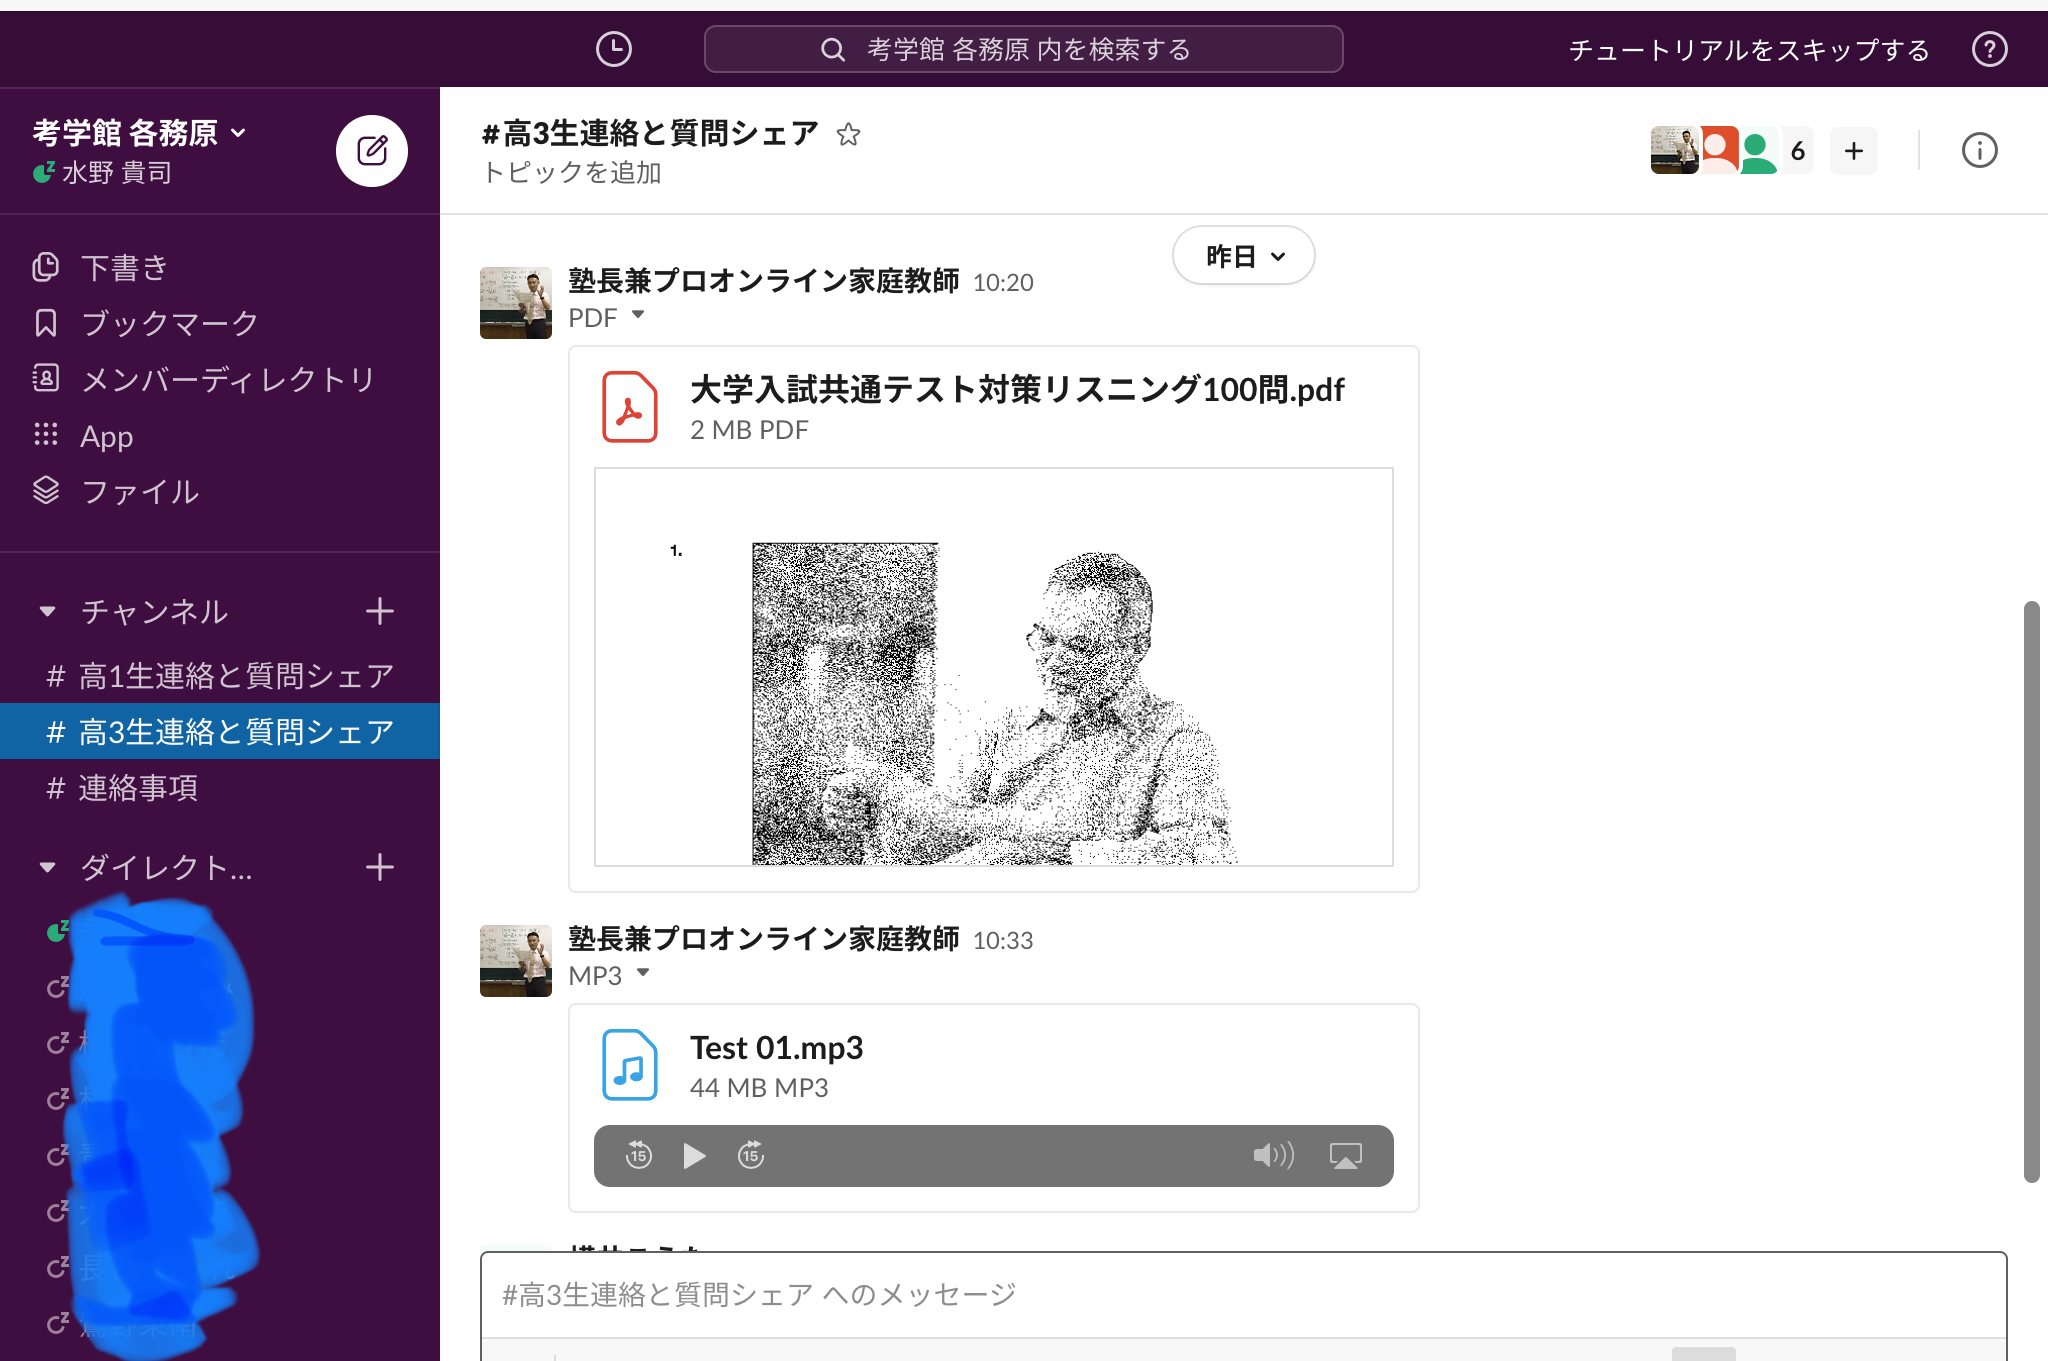Select the 高3生連絡と質問シェア channel in sidebar
Viewport: 2048px width, 1361px height.
click(x=220, y=732)
